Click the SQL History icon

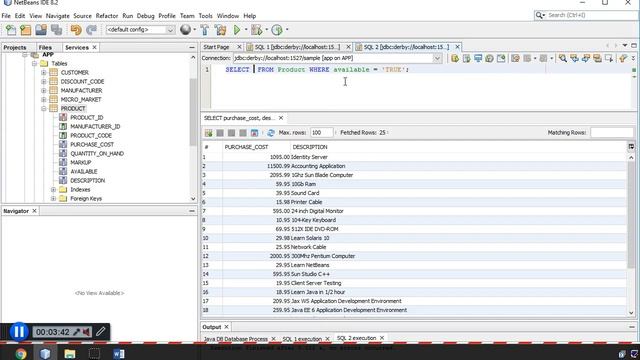(489, 58)
